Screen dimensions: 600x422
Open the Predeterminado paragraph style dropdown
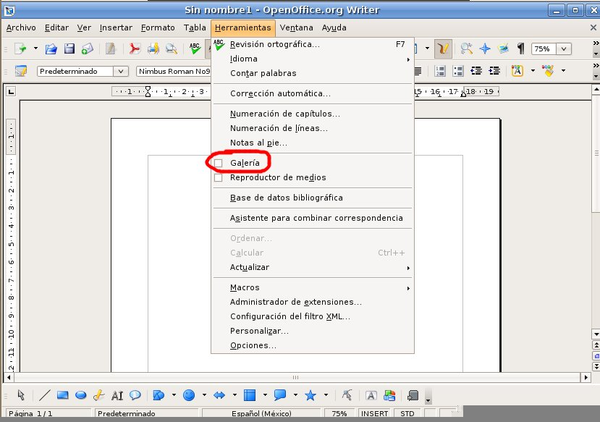pos(120,71)
